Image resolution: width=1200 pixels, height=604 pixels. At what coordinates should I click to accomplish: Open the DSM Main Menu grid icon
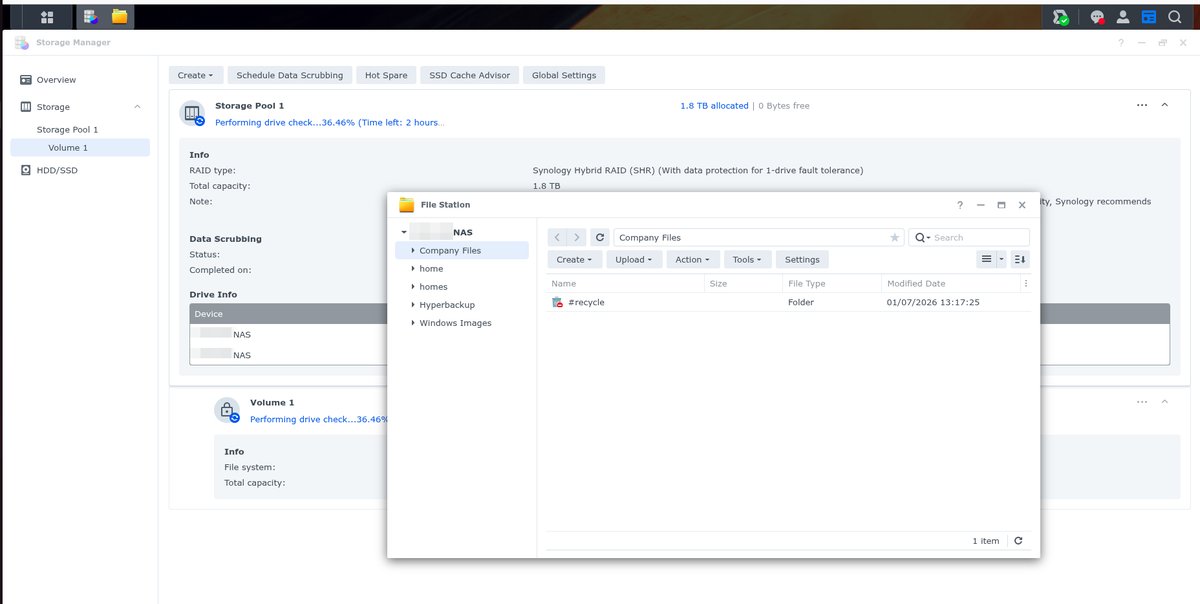coord(47,17)
